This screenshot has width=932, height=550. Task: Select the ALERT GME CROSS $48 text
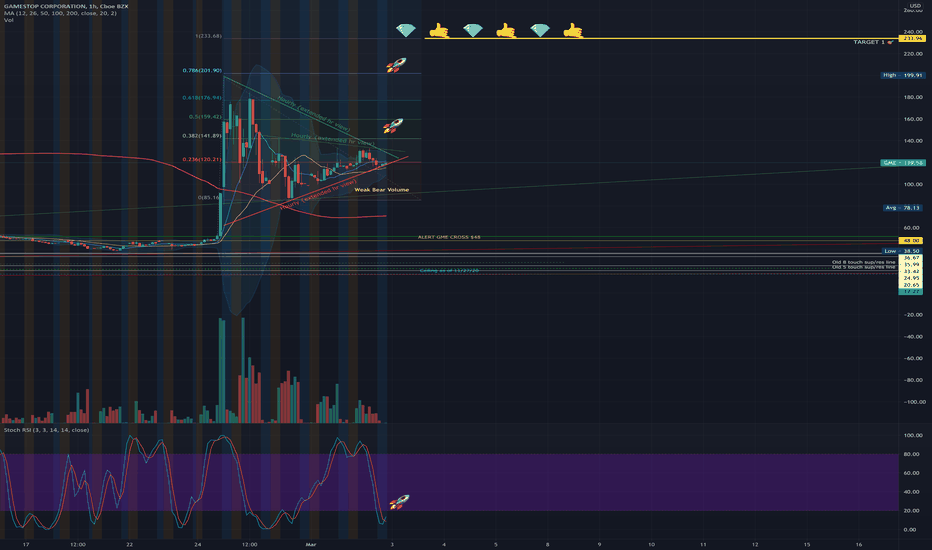click(449, 237)
